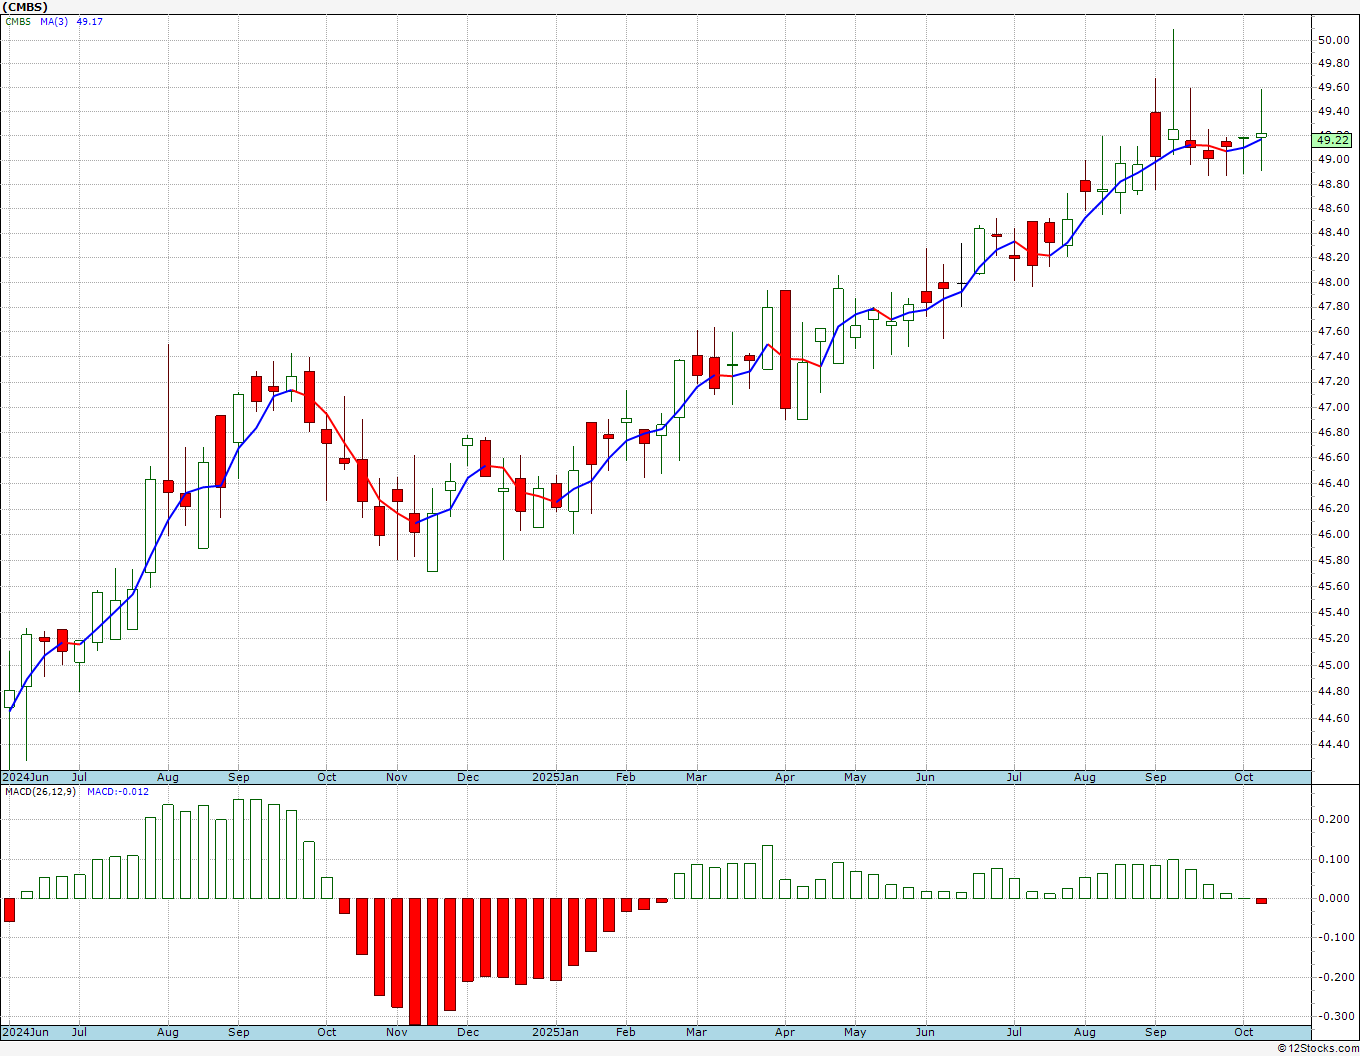Select the 44.40 price axis label
The width and height of the screenshot is (1360, 1056).
pos(1334,745)
